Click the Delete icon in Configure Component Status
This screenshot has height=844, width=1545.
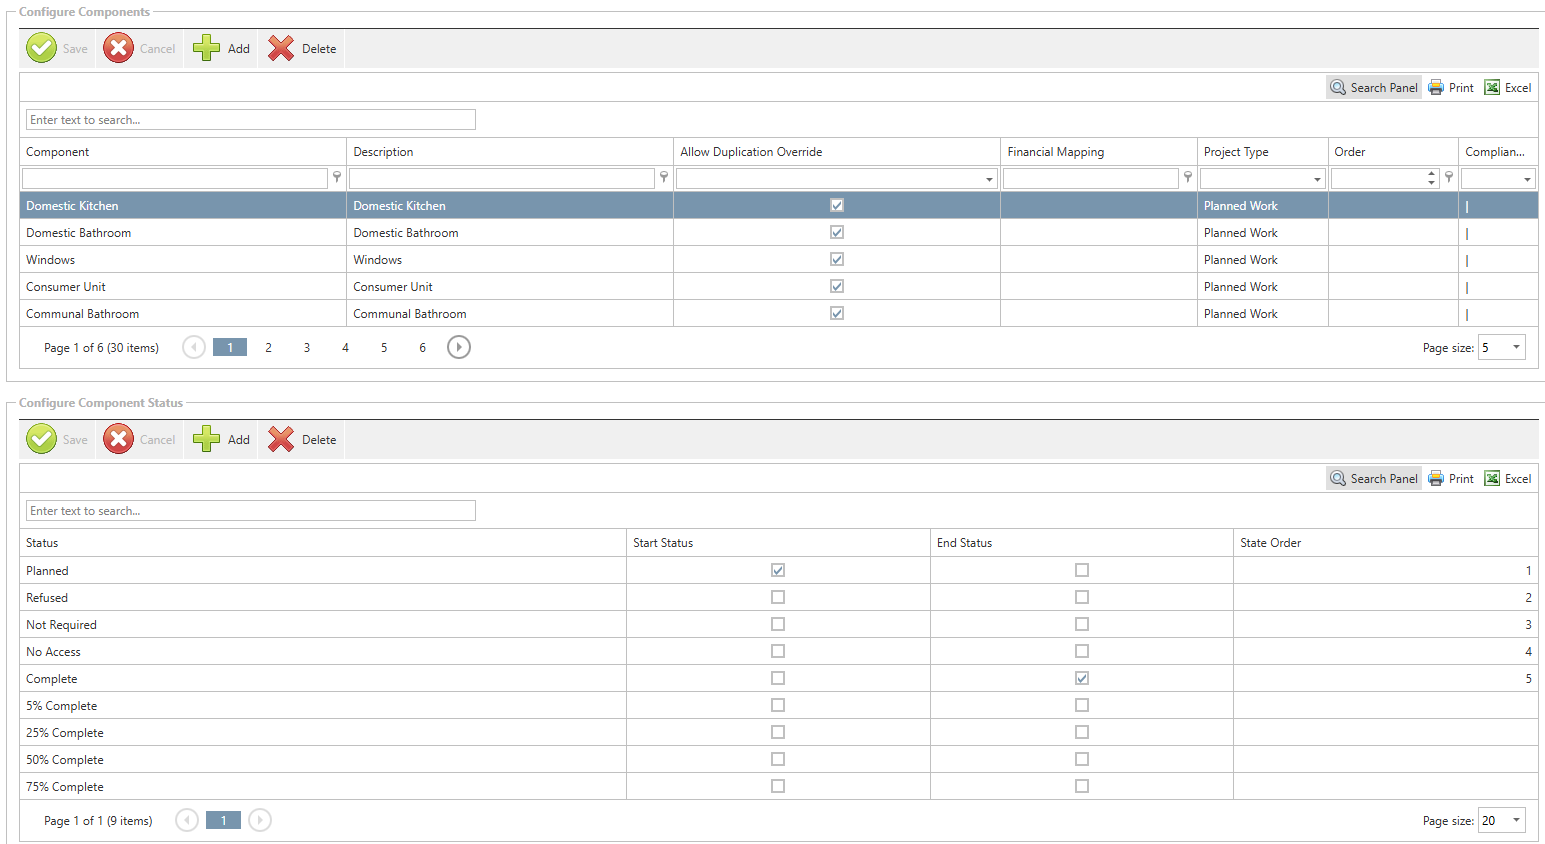pos(281,439)
